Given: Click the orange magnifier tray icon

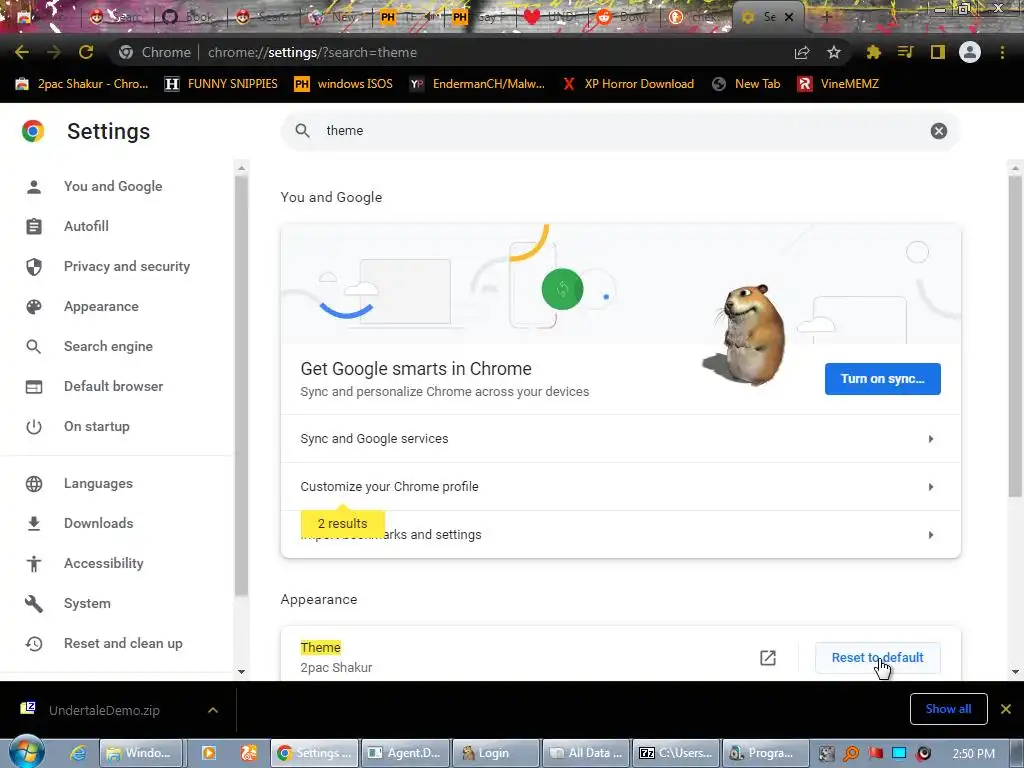Looking at the screenshot, I should click(851, 753).
